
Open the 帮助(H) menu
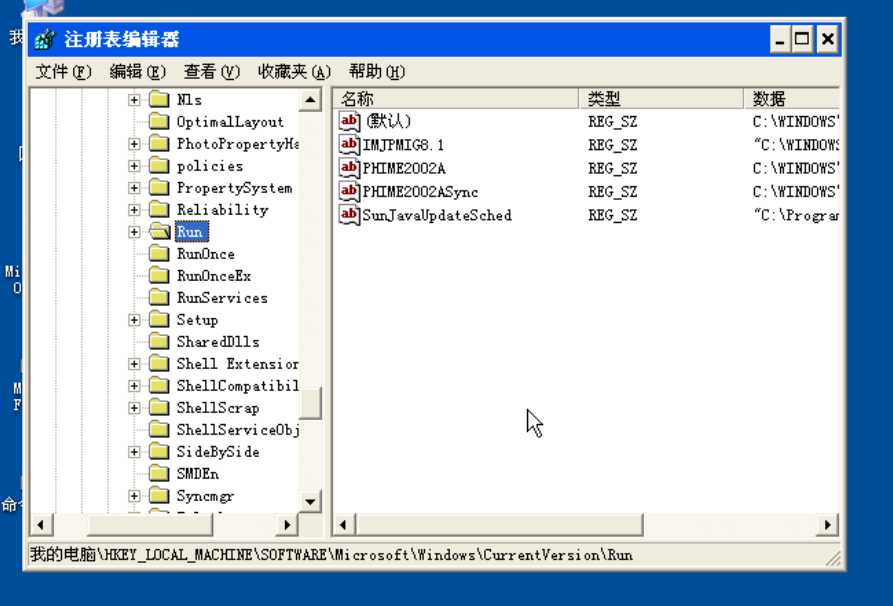click(376, 72)
